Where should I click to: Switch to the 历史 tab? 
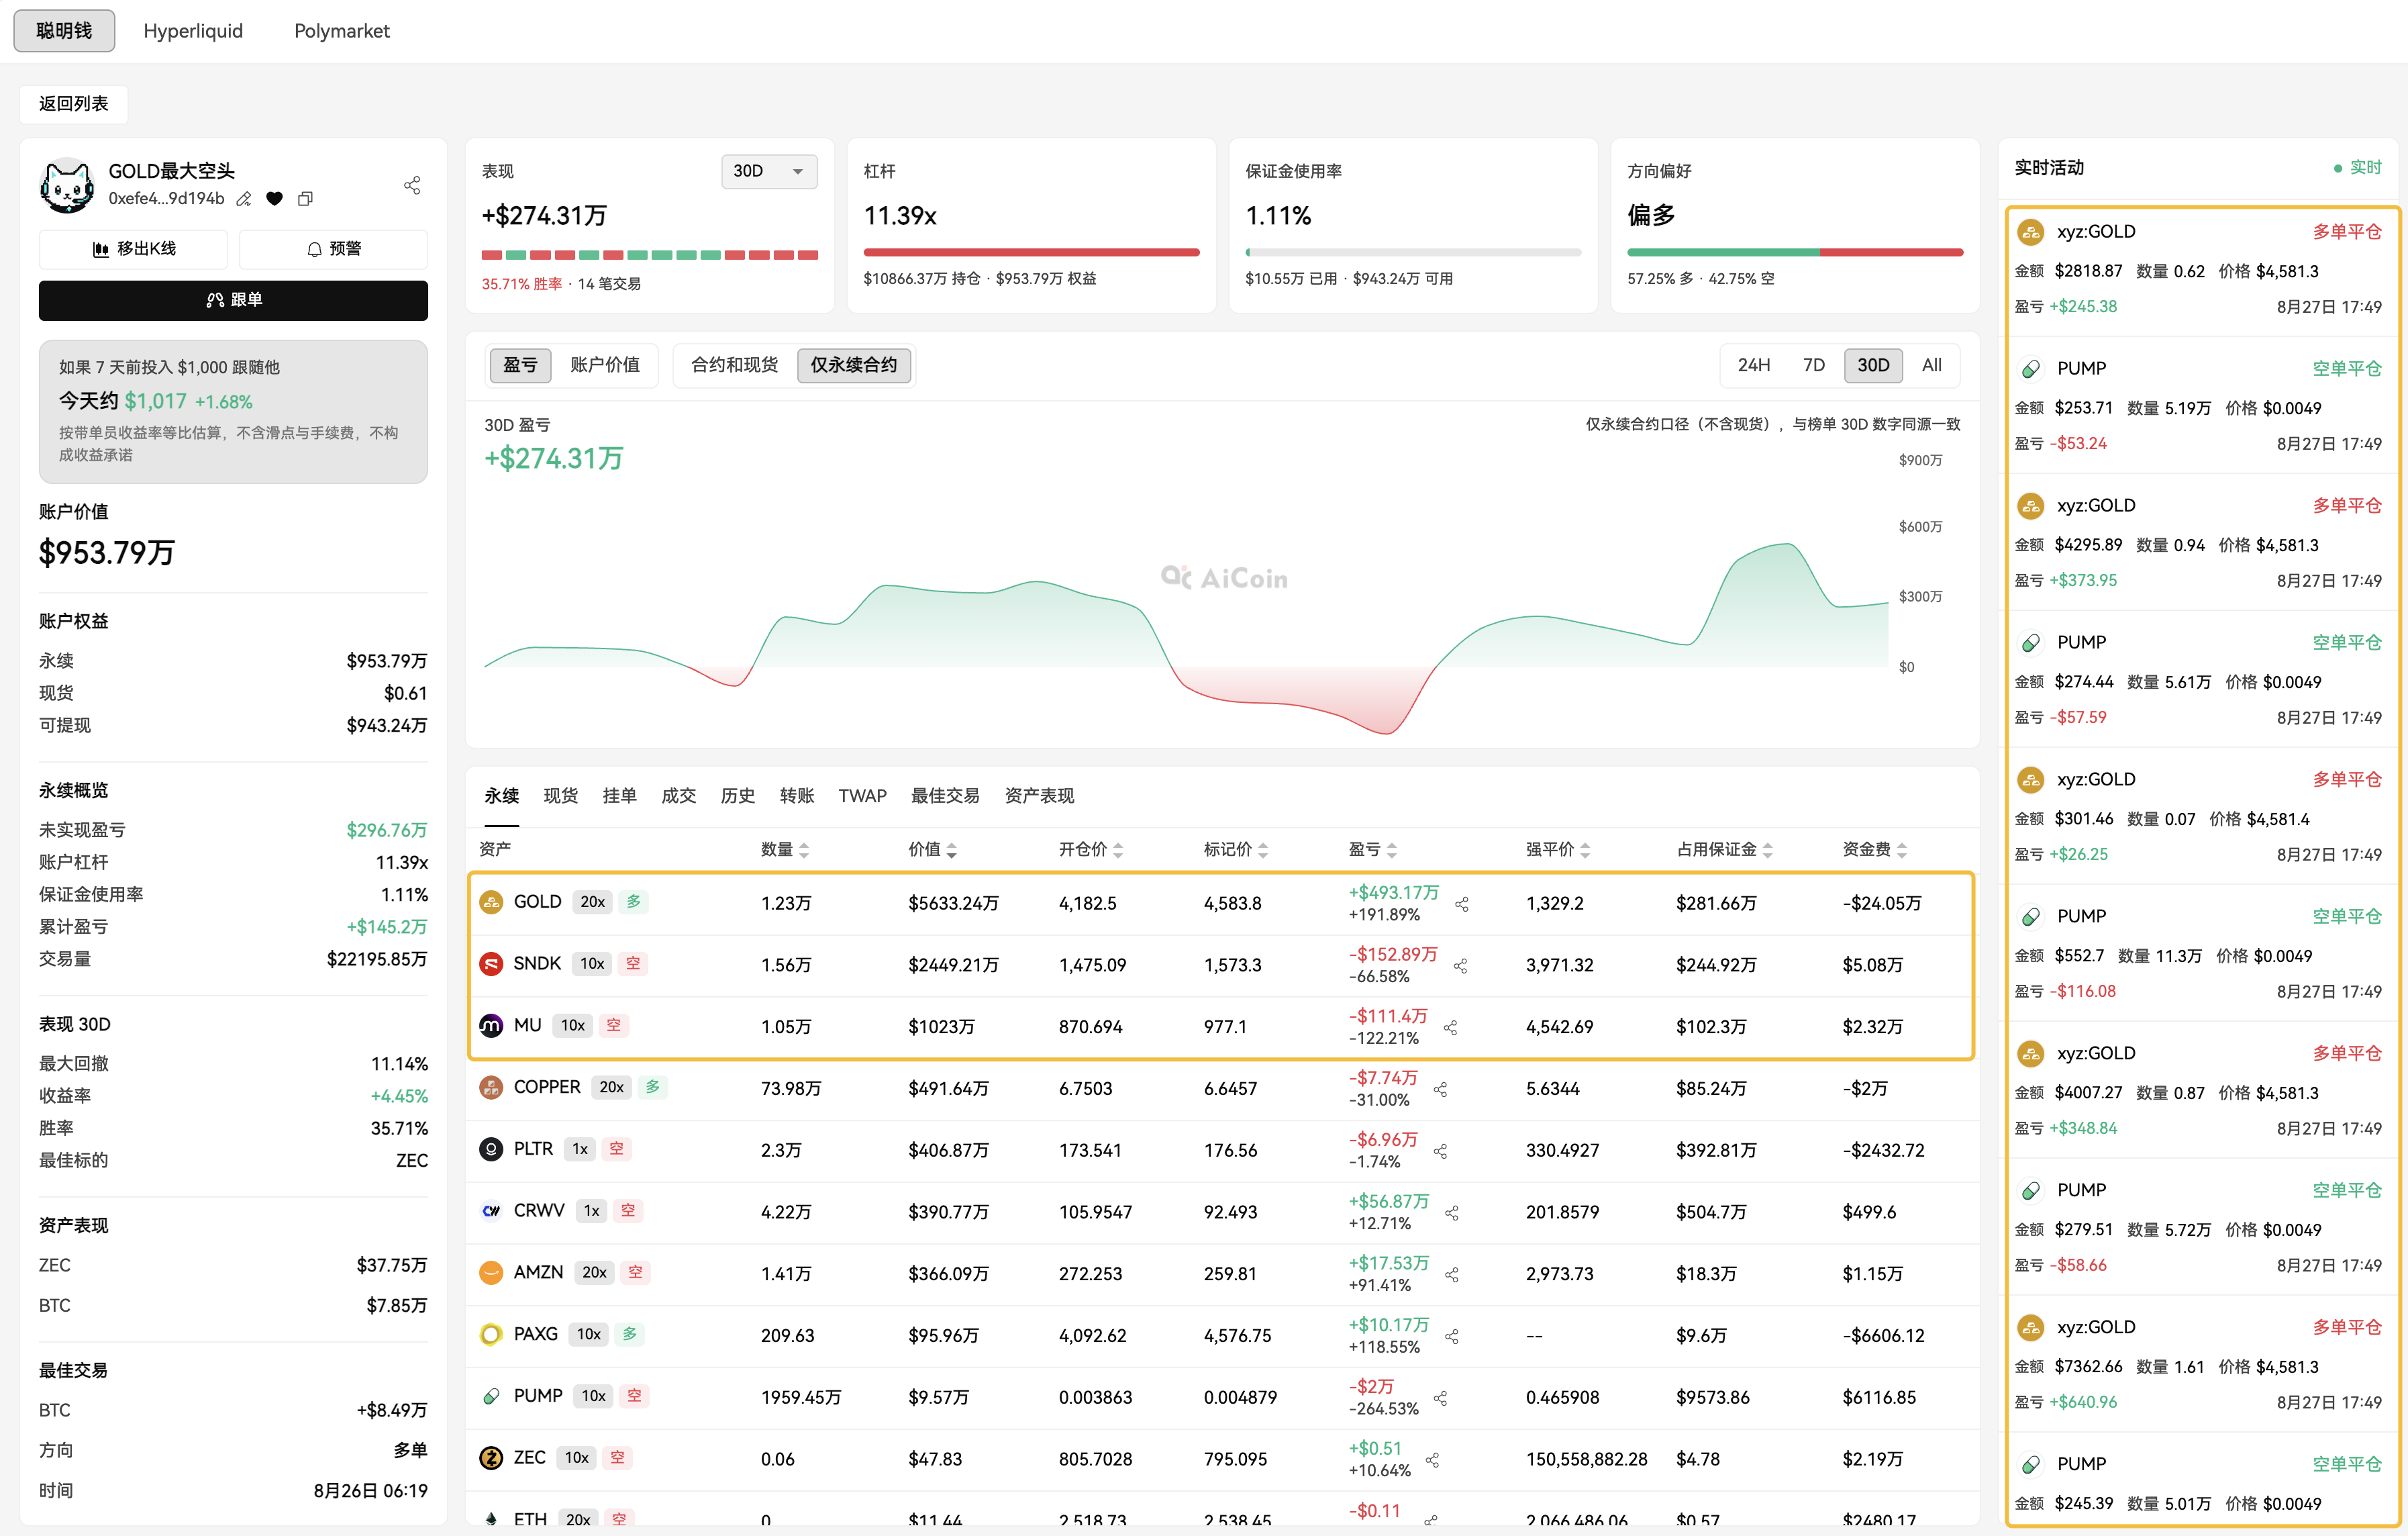pyautogui.click(x=738, y=796)
